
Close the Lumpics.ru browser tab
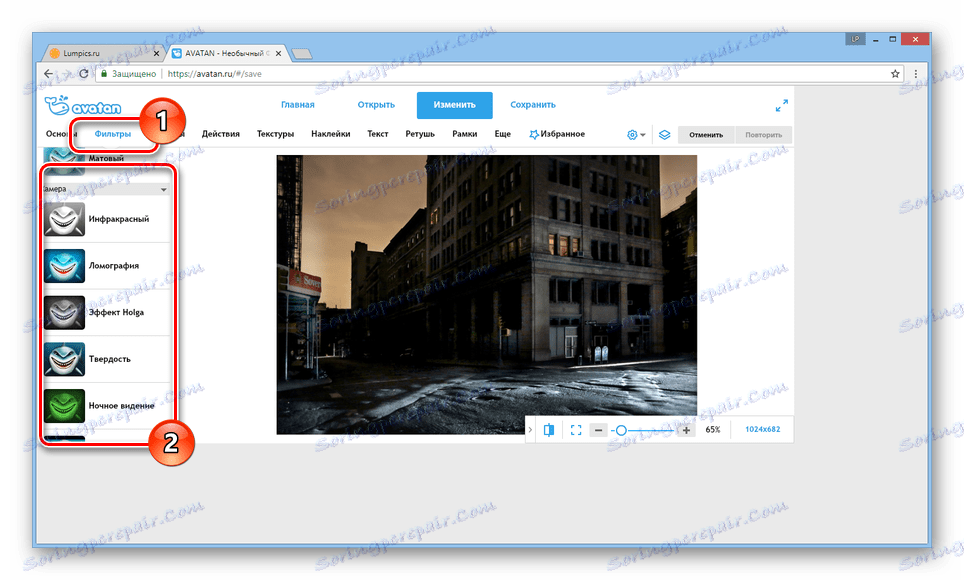pyautogui.click(x=156, y=54)
